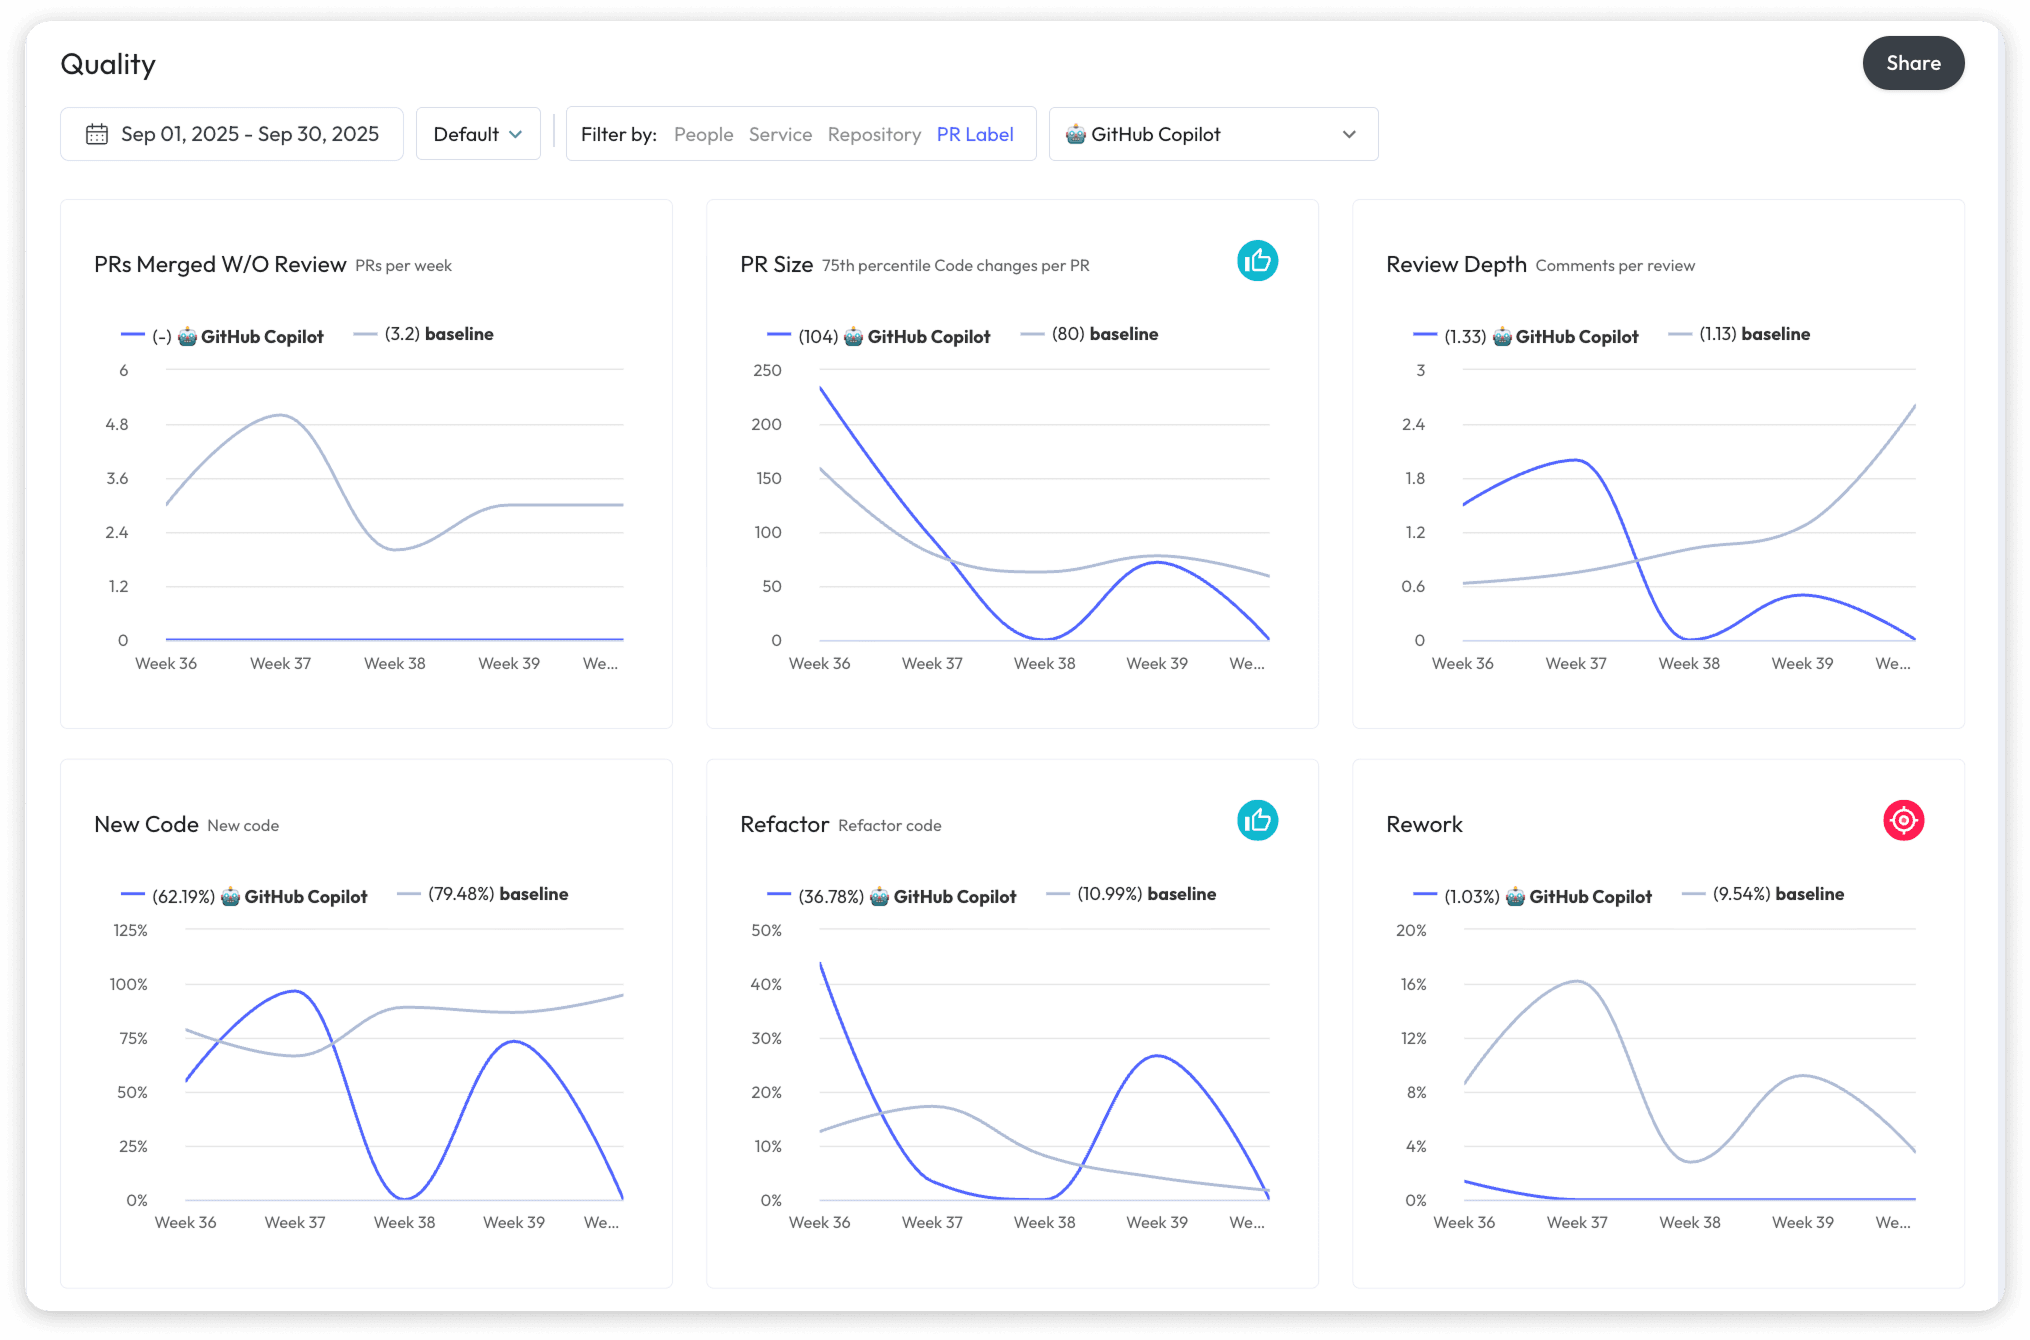
Task: Click the thumbs-up icon on Refactor chart
Action: click(x=1258, y=820)
